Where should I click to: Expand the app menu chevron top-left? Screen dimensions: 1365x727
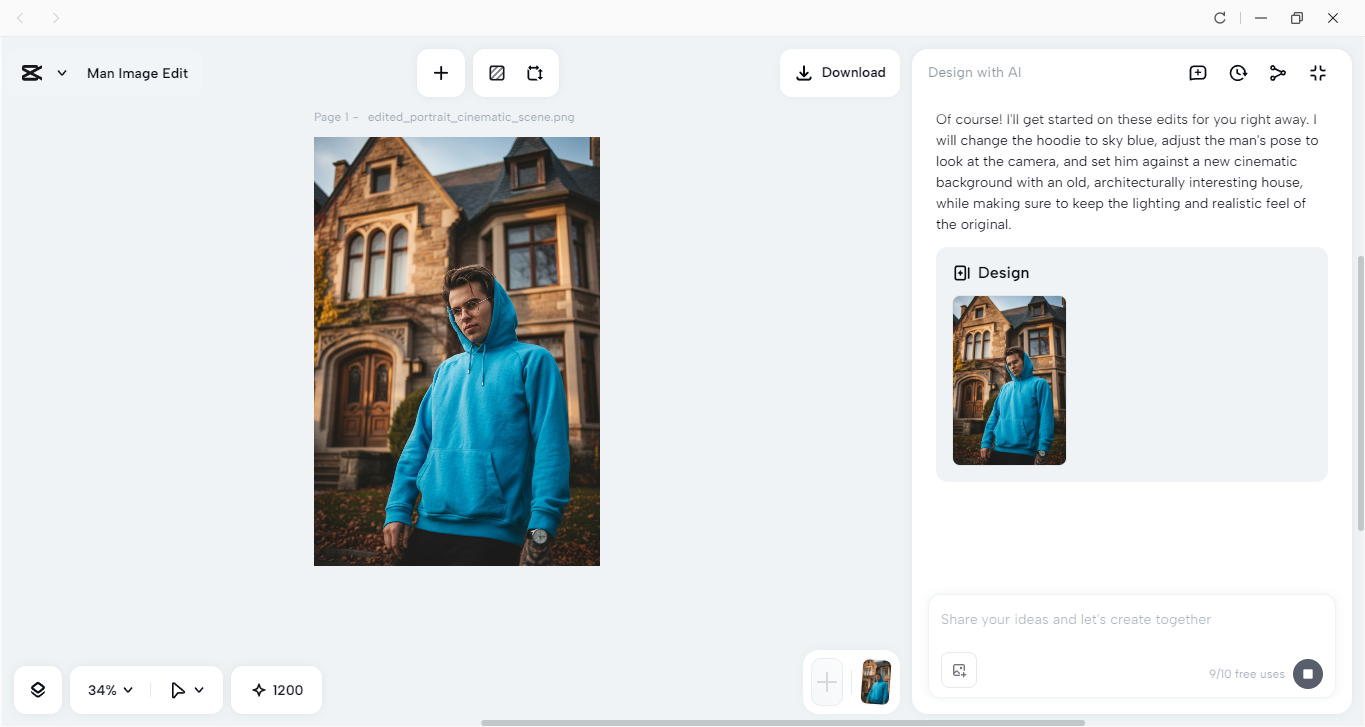(62, 72)
